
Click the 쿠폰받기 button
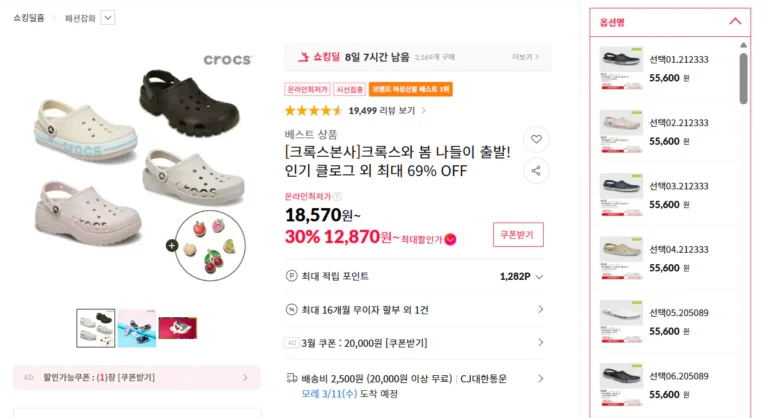coord(517,234)
